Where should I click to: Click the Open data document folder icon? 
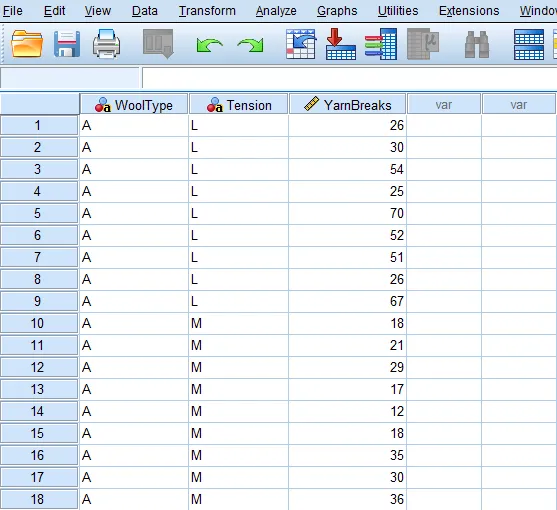click(27, 44)
